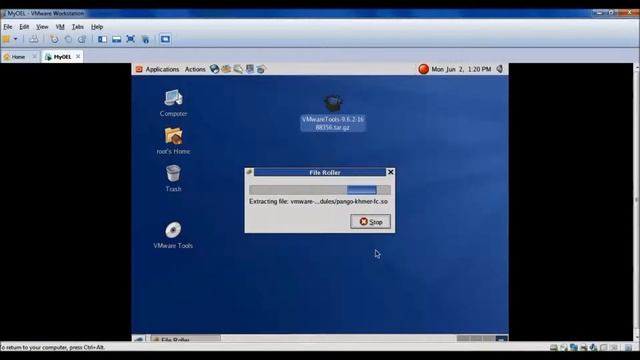Viewport: 640px width, 360px height.
Task: Click the Unity mode toolbar icon
Action: coord(145,39)
